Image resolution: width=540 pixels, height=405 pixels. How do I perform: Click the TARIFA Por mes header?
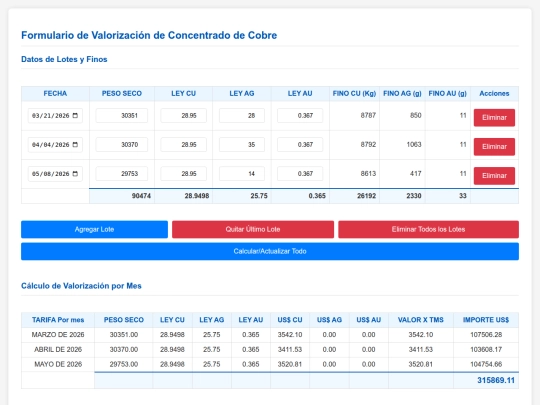(x=58, y=320)
